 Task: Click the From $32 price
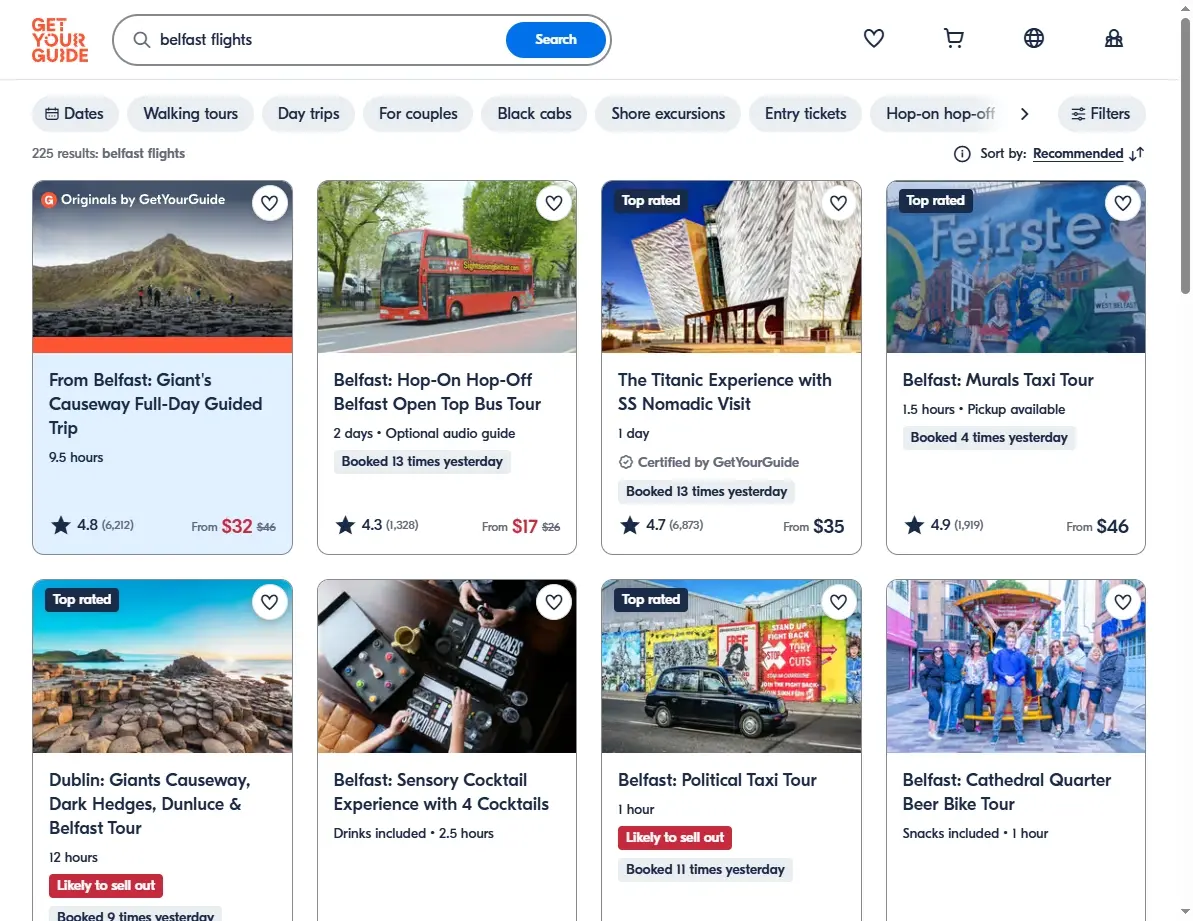234,526
